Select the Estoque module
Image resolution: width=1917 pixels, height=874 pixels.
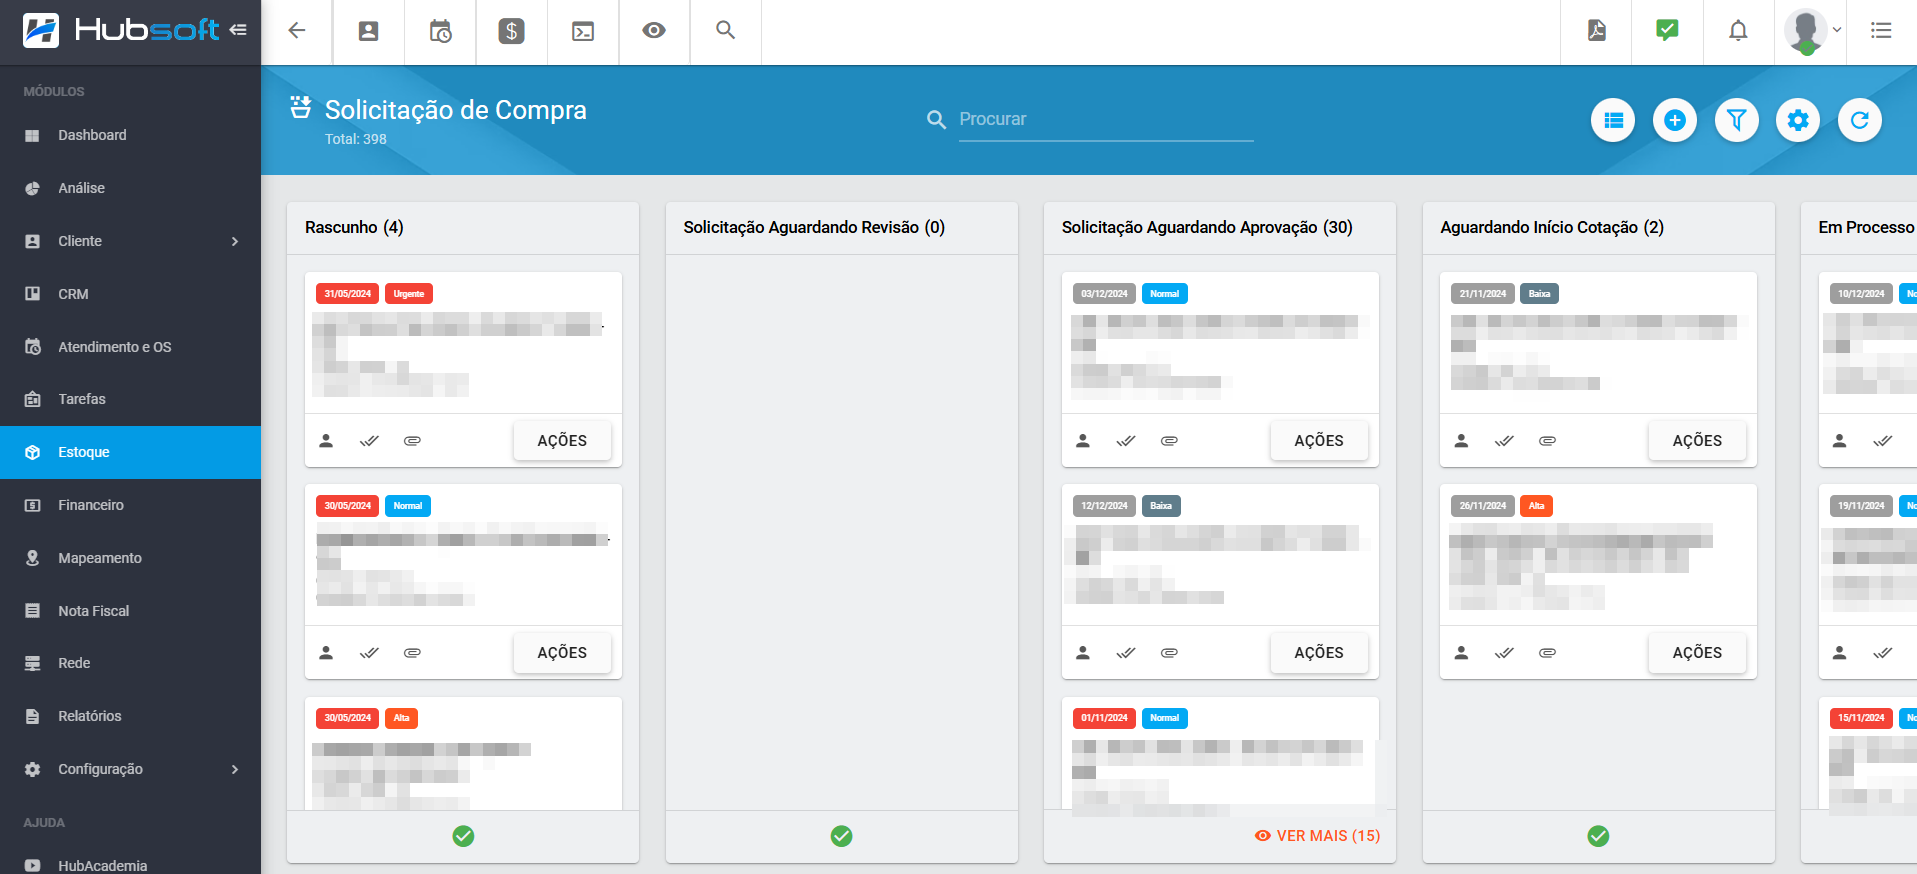[x=130, y=452]
